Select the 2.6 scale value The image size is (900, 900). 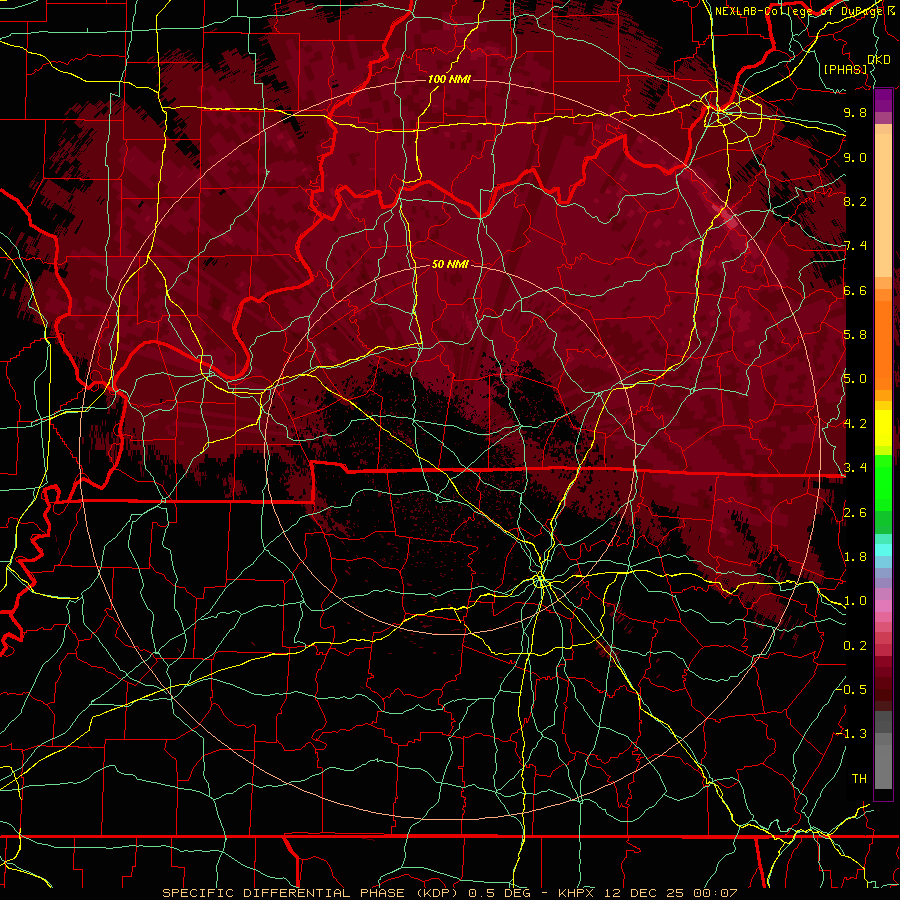855,513
